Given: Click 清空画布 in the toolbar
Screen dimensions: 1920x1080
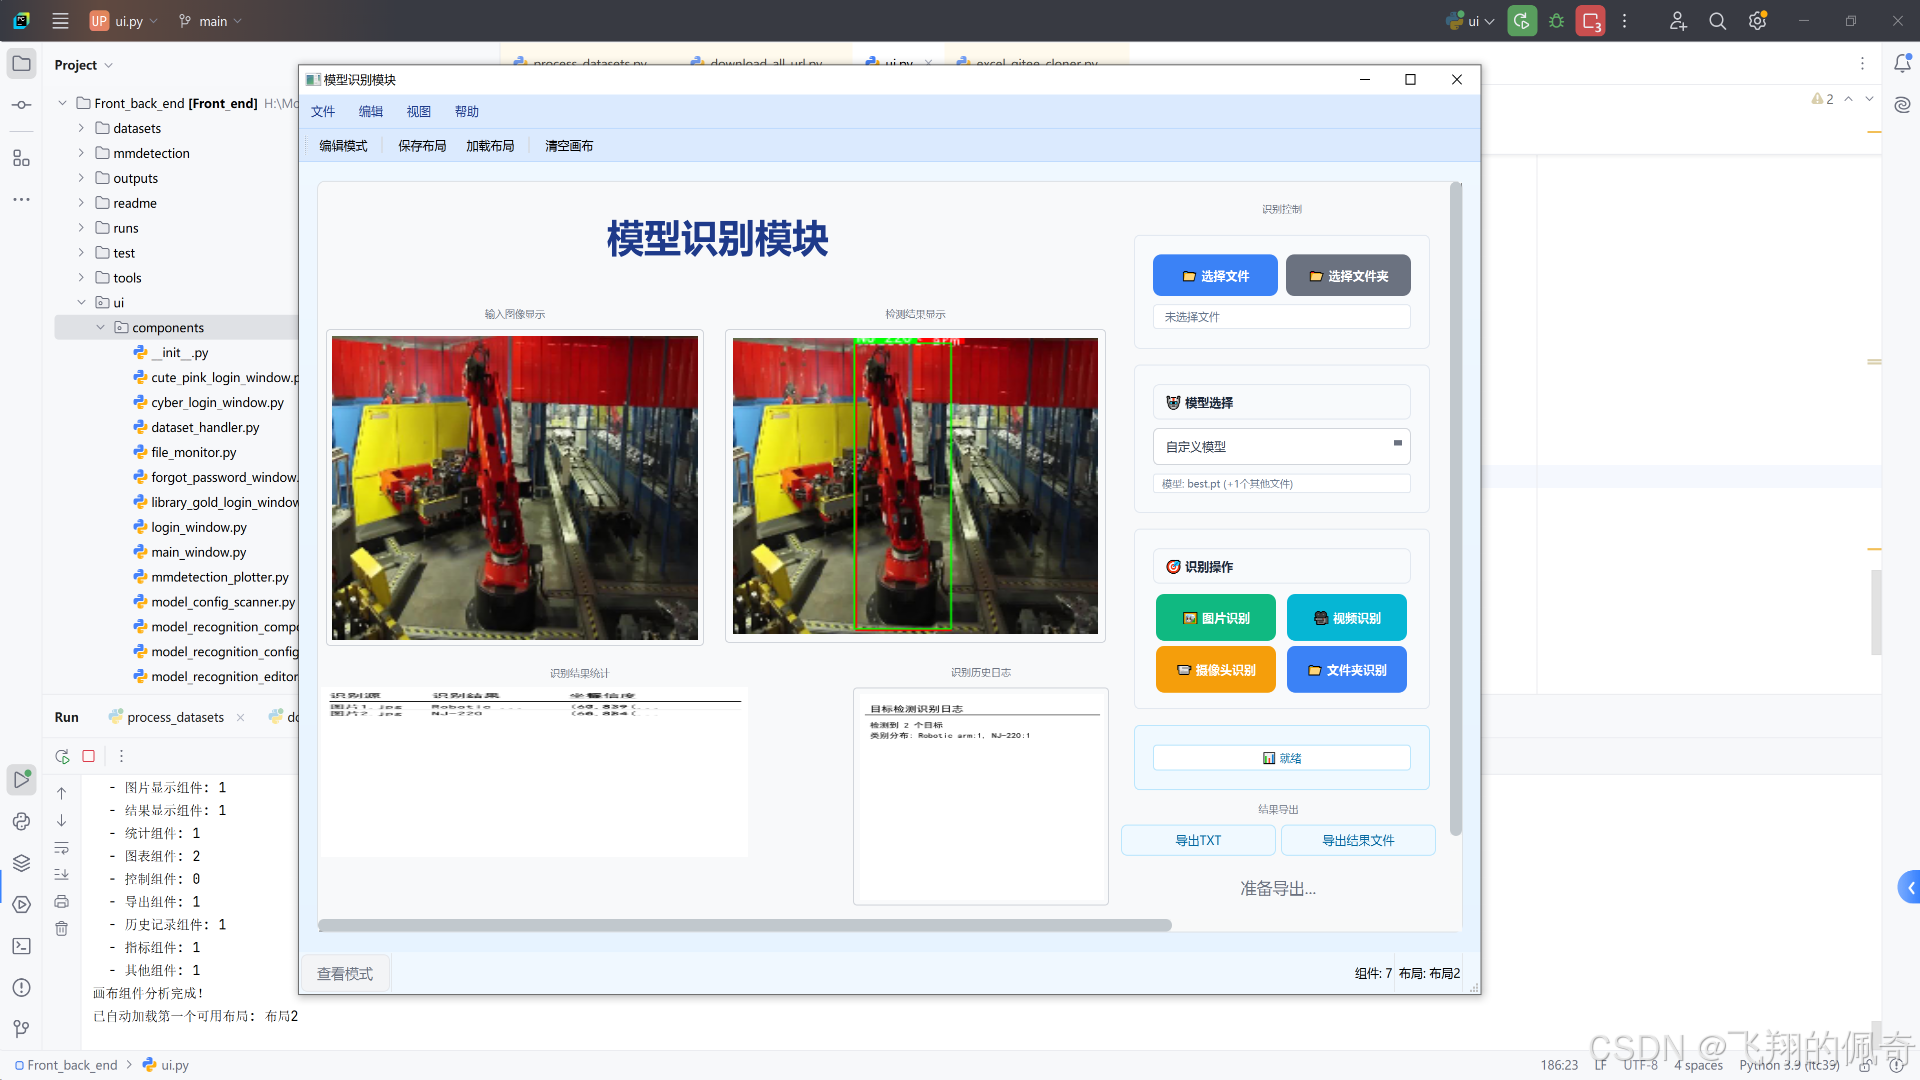Looking at the screenshot, I should [569, 146].
